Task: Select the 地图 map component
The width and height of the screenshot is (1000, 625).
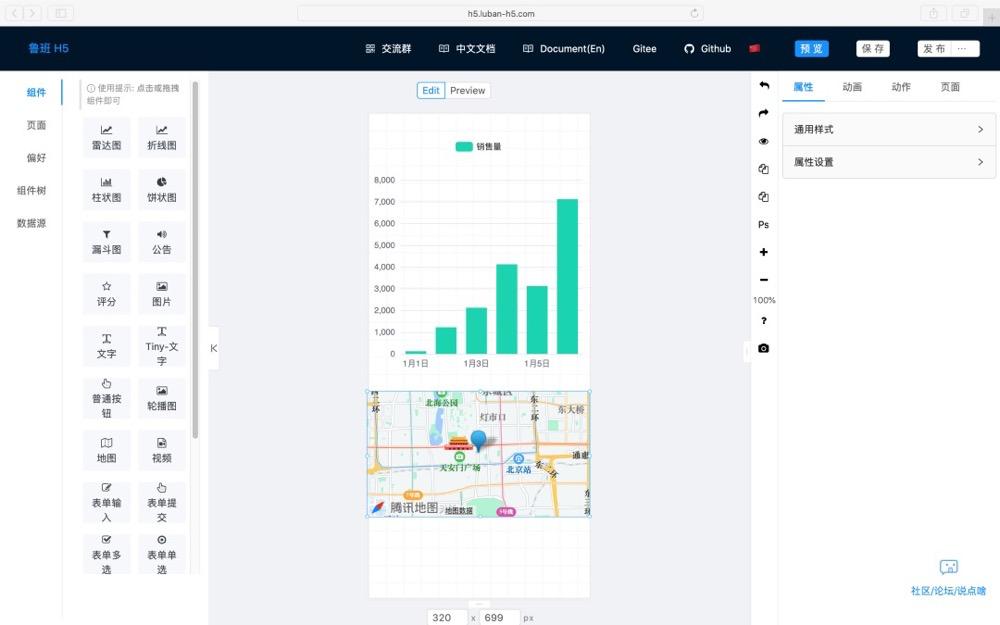Action: coord(106,450)
